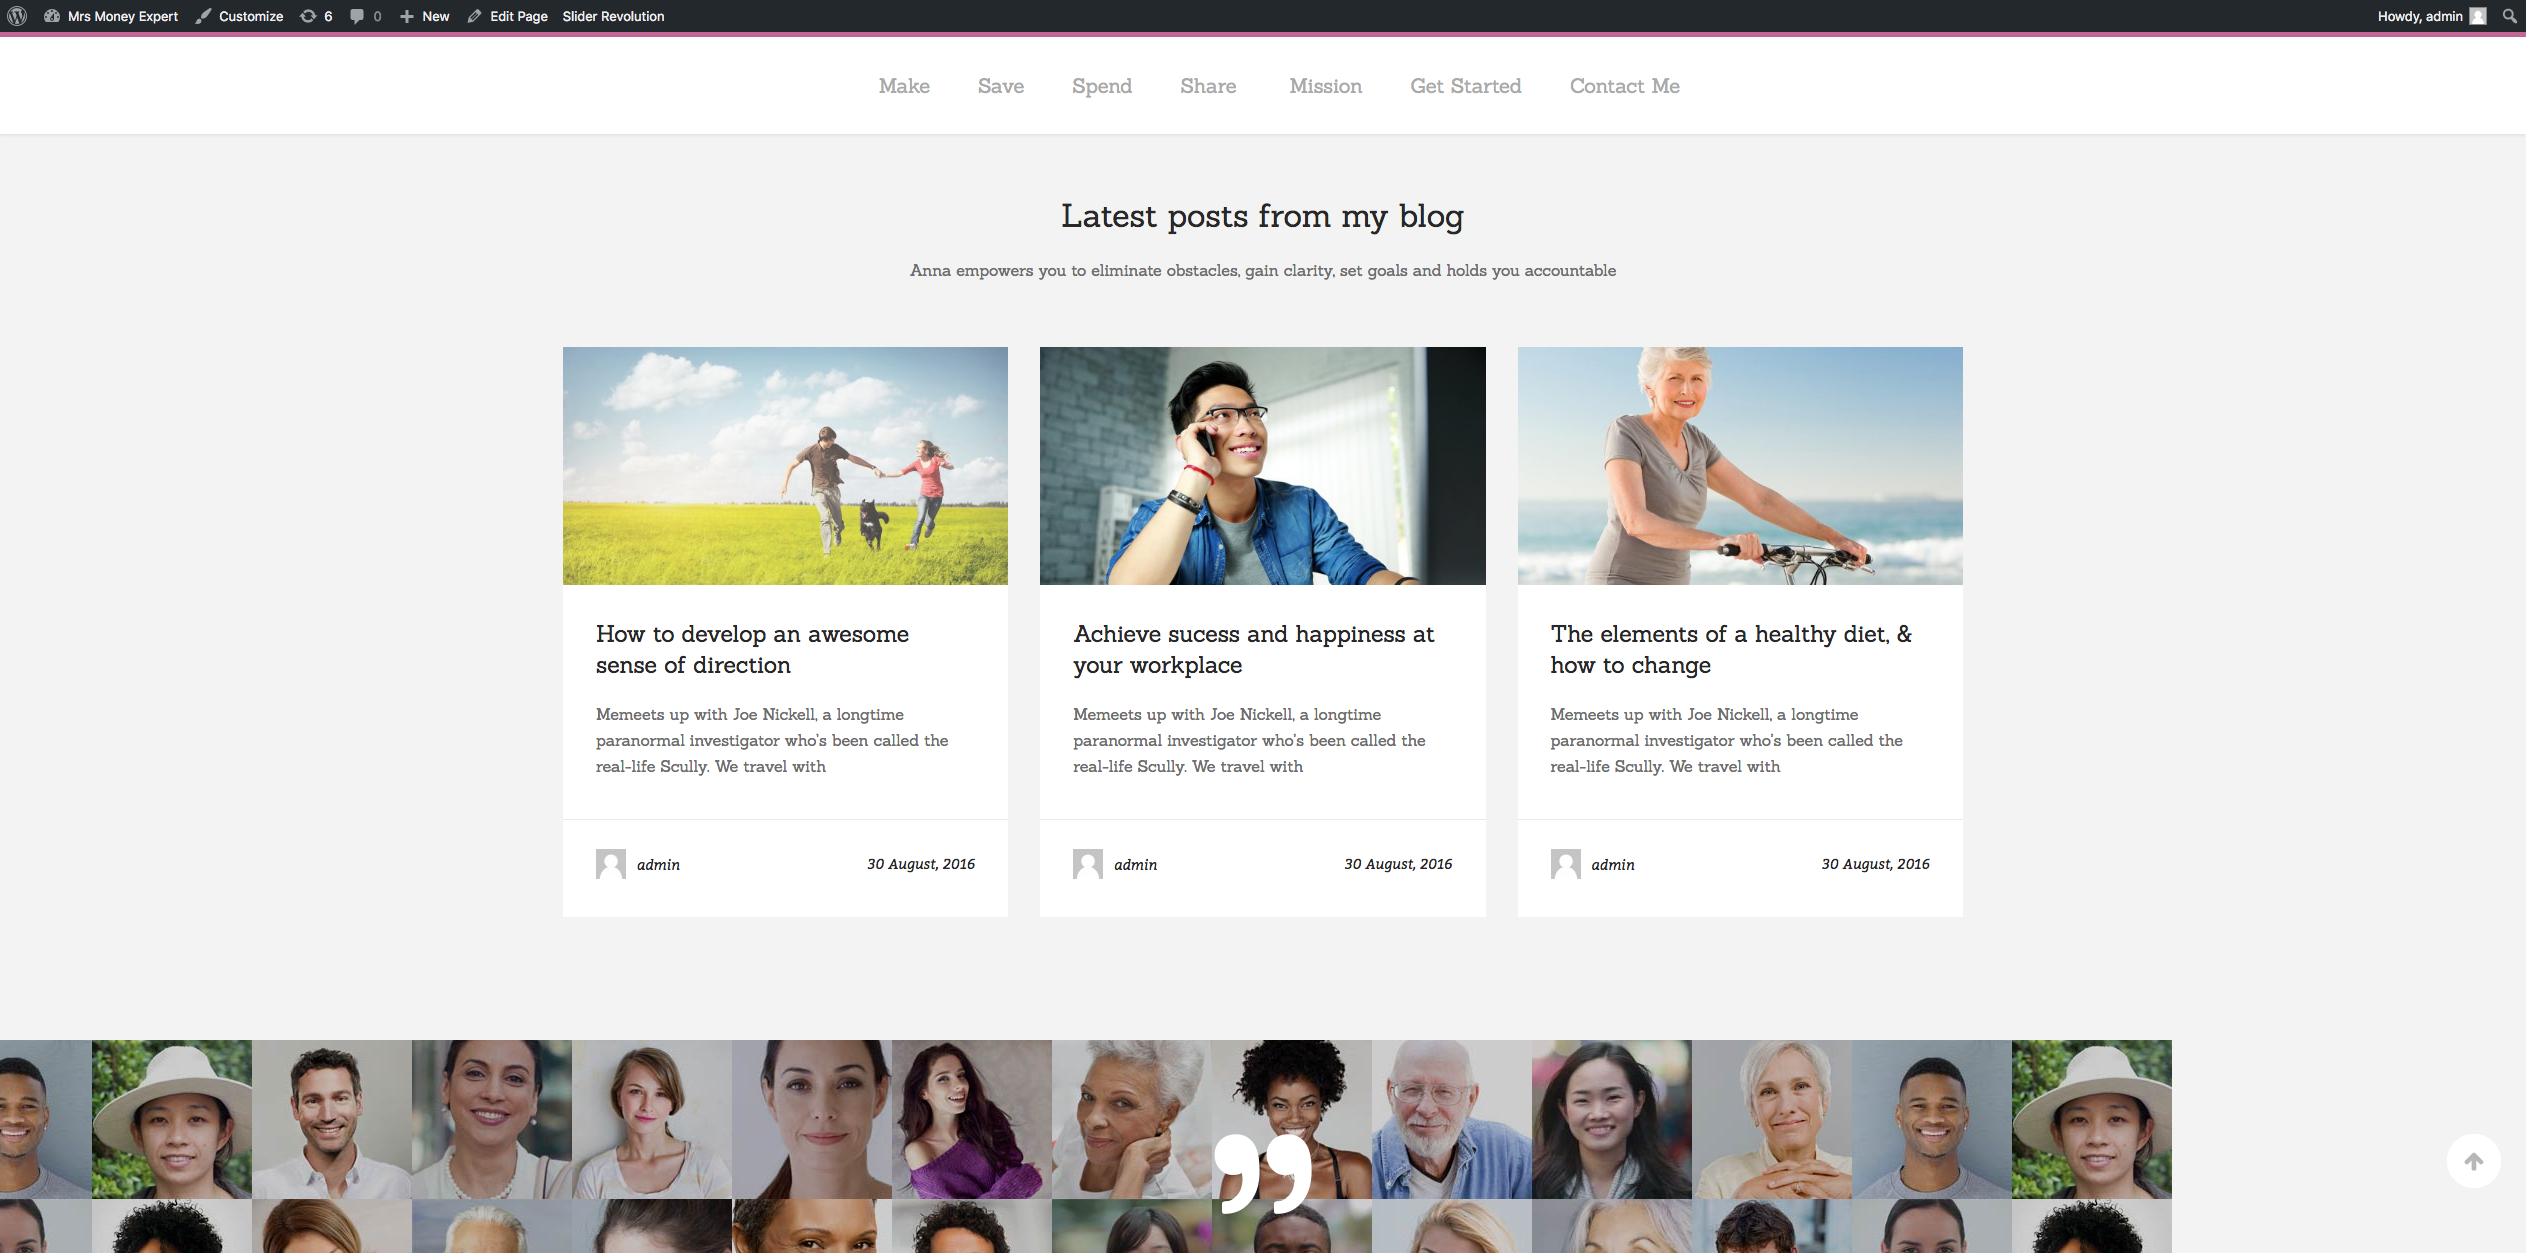Image resolution: width=2526 pixels, height=1253 pixels.
Task: Go to the Mission navigation item
Action: pos(1325,86)
